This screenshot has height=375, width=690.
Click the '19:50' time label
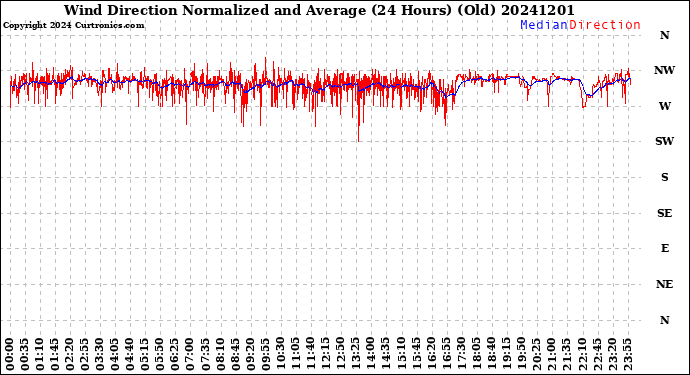coord(521,354)
